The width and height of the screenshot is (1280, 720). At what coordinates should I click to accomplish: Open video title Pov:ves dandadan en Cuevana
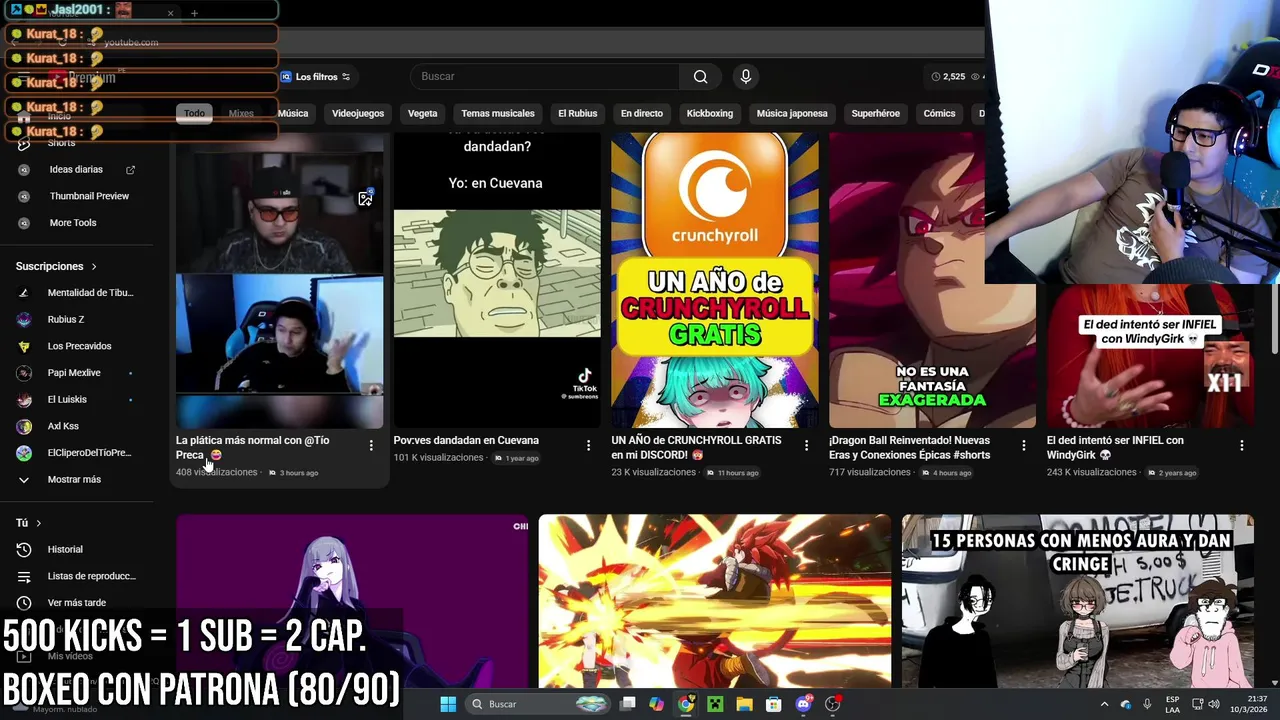tap(466, 440)
